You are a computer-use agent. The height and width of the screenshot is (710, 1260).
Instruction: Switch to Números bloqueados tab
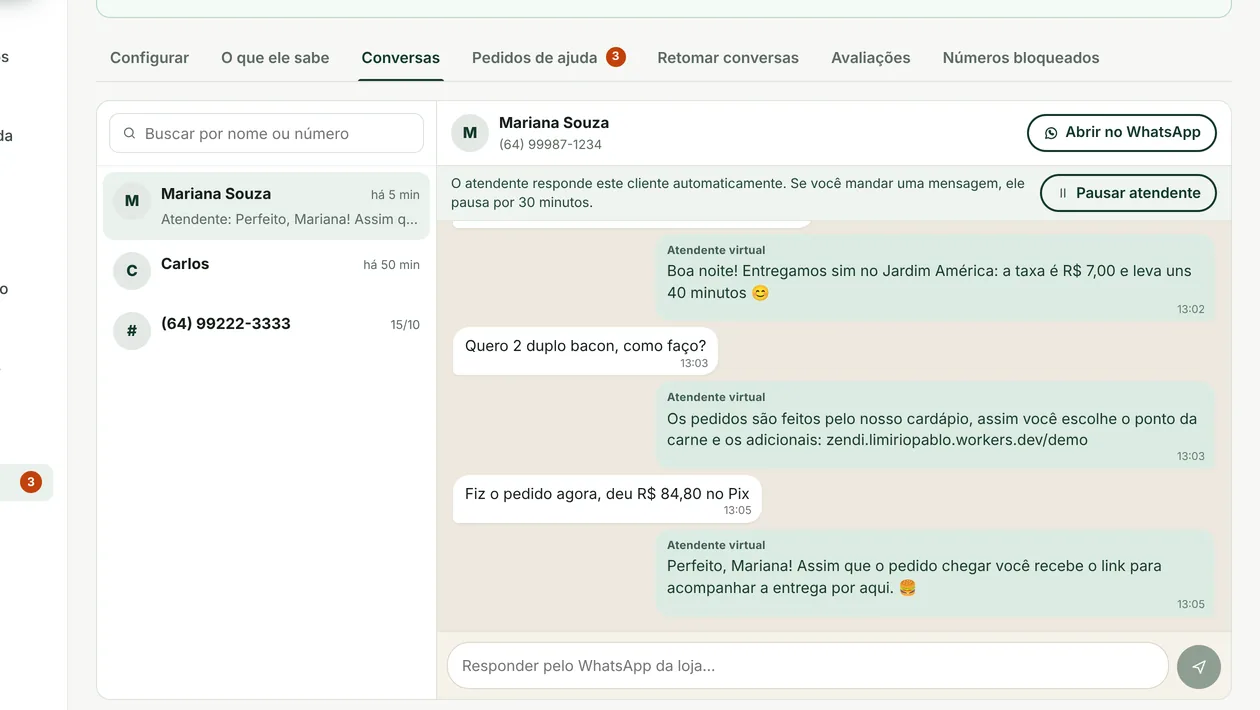click(1021, 58)
